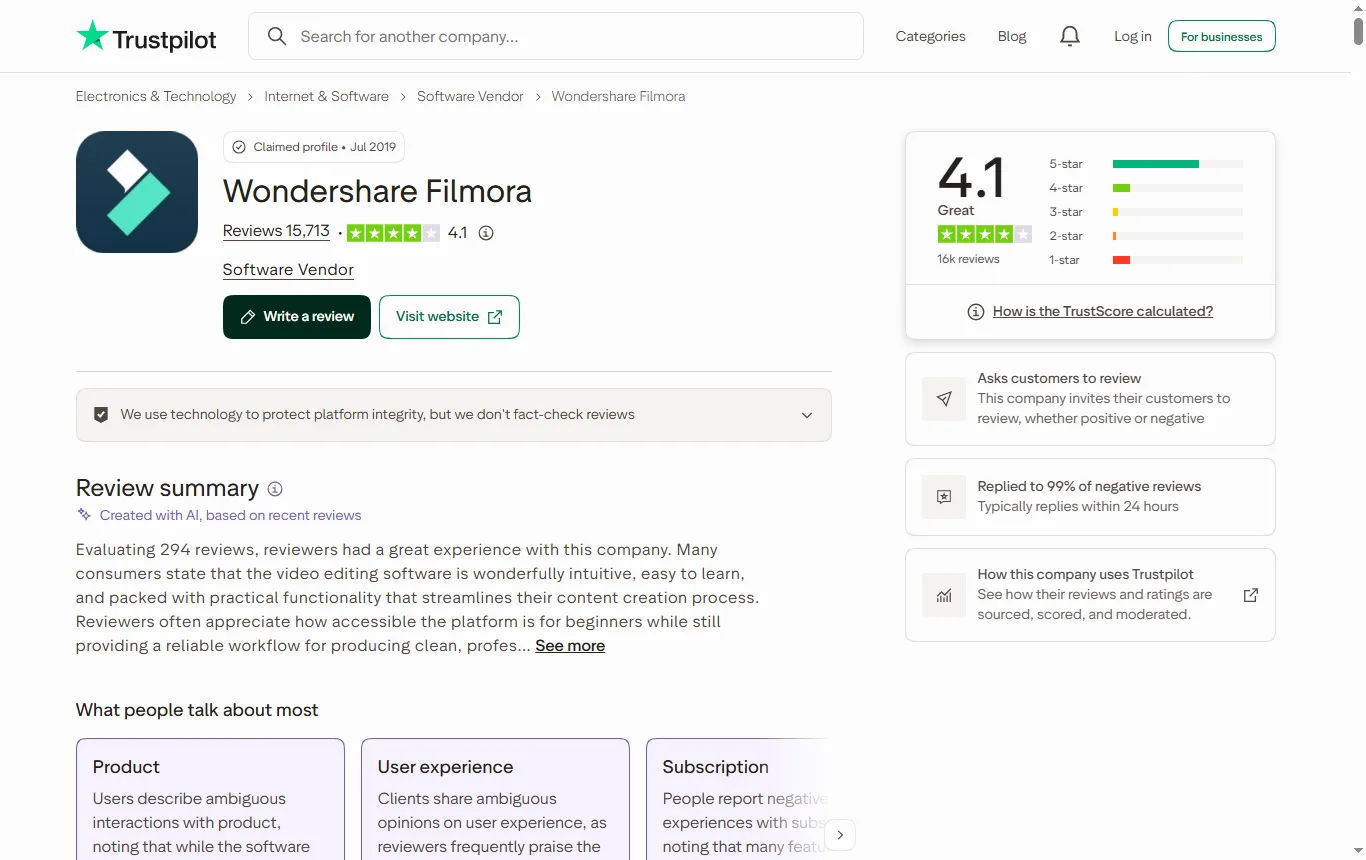
Task: Go to Software Vendor breadcrumb
Action: [x=470, y=96]
